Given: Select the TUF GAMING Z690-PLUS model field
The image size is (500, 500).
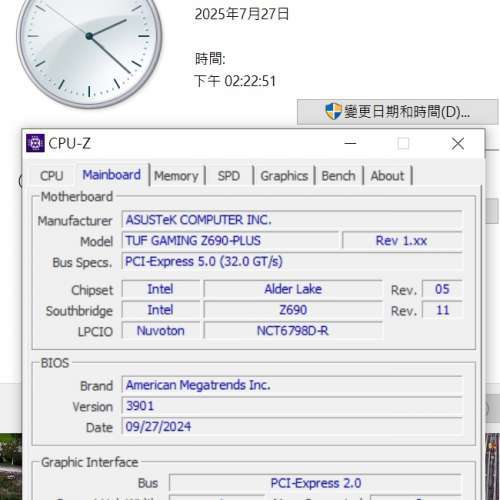Looking at the screenshot, I should 230,240.
